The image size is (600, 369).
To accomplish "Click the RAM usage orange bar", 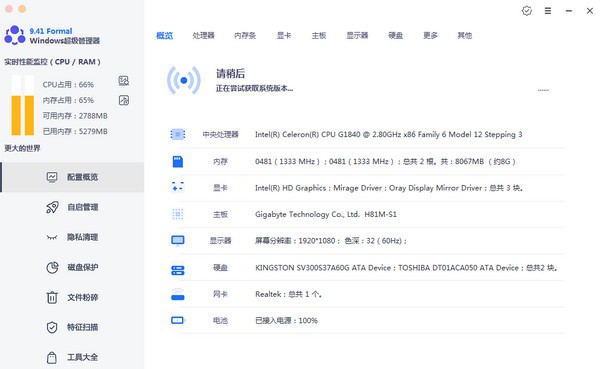I will (29, 115).
